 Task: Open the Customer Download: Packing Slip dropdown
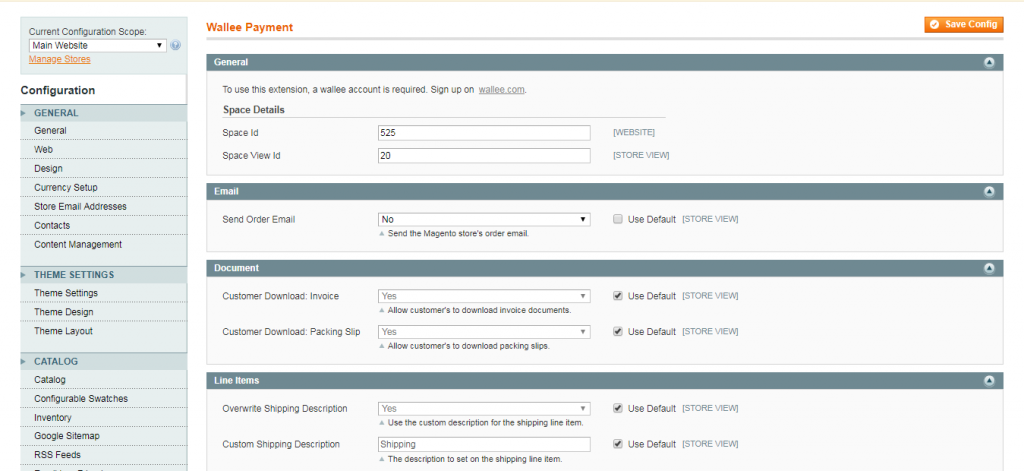(x=484, y=332)
